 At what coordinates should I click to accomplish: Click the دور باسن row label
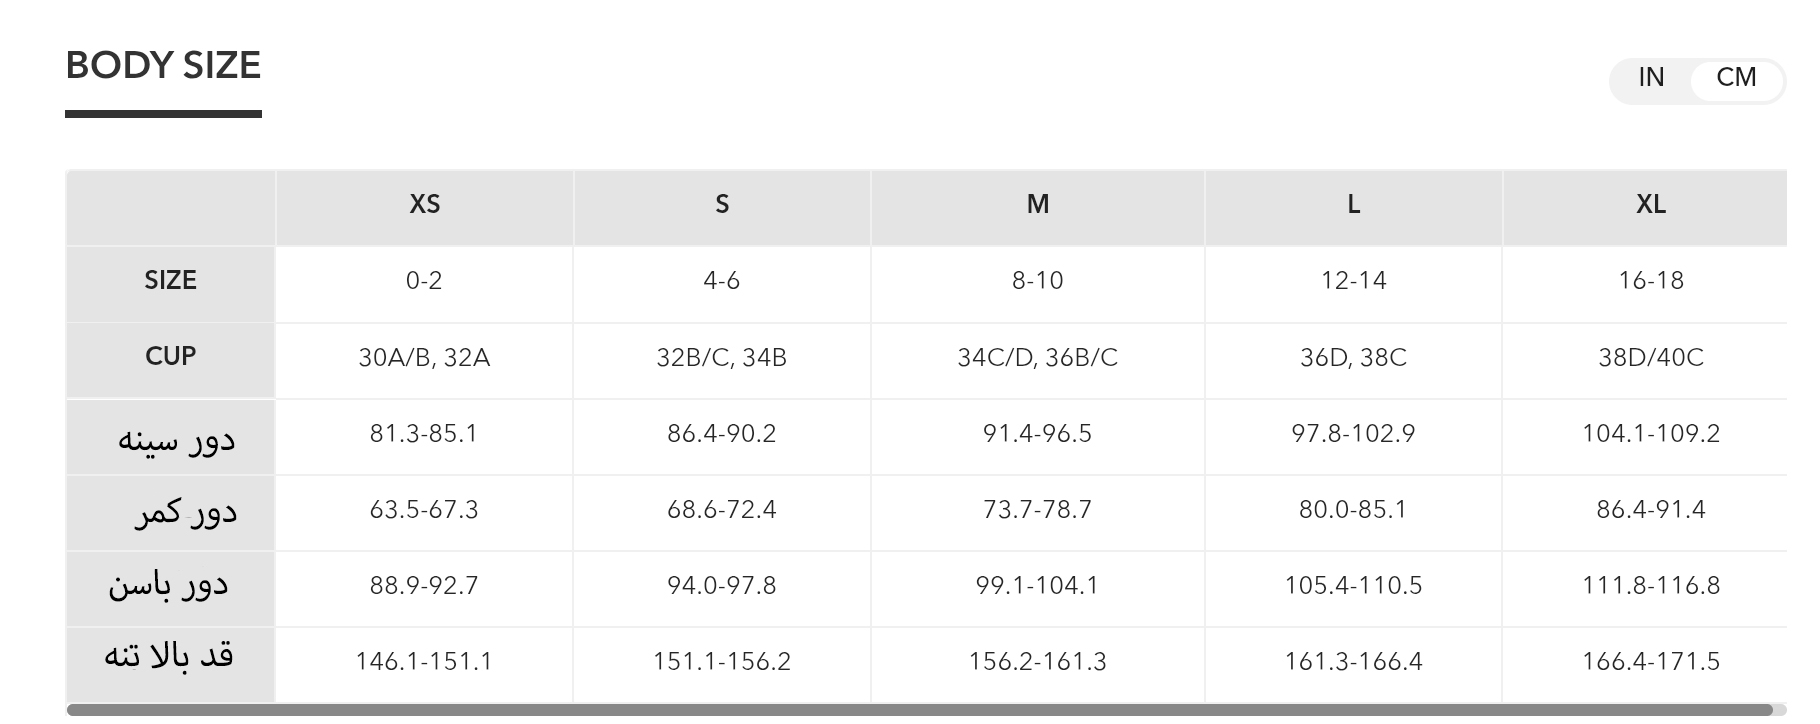(168, 586)
